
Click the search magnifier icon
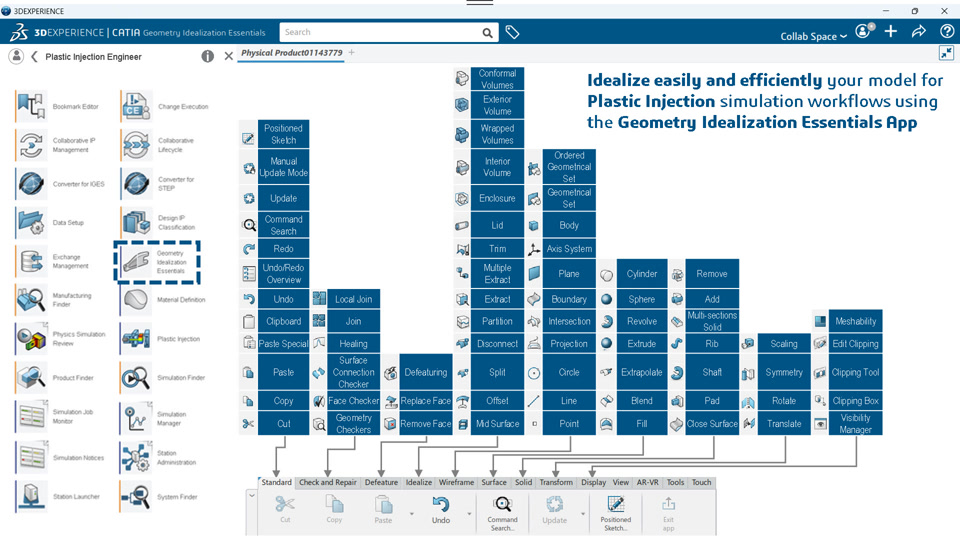pos(487,32)
